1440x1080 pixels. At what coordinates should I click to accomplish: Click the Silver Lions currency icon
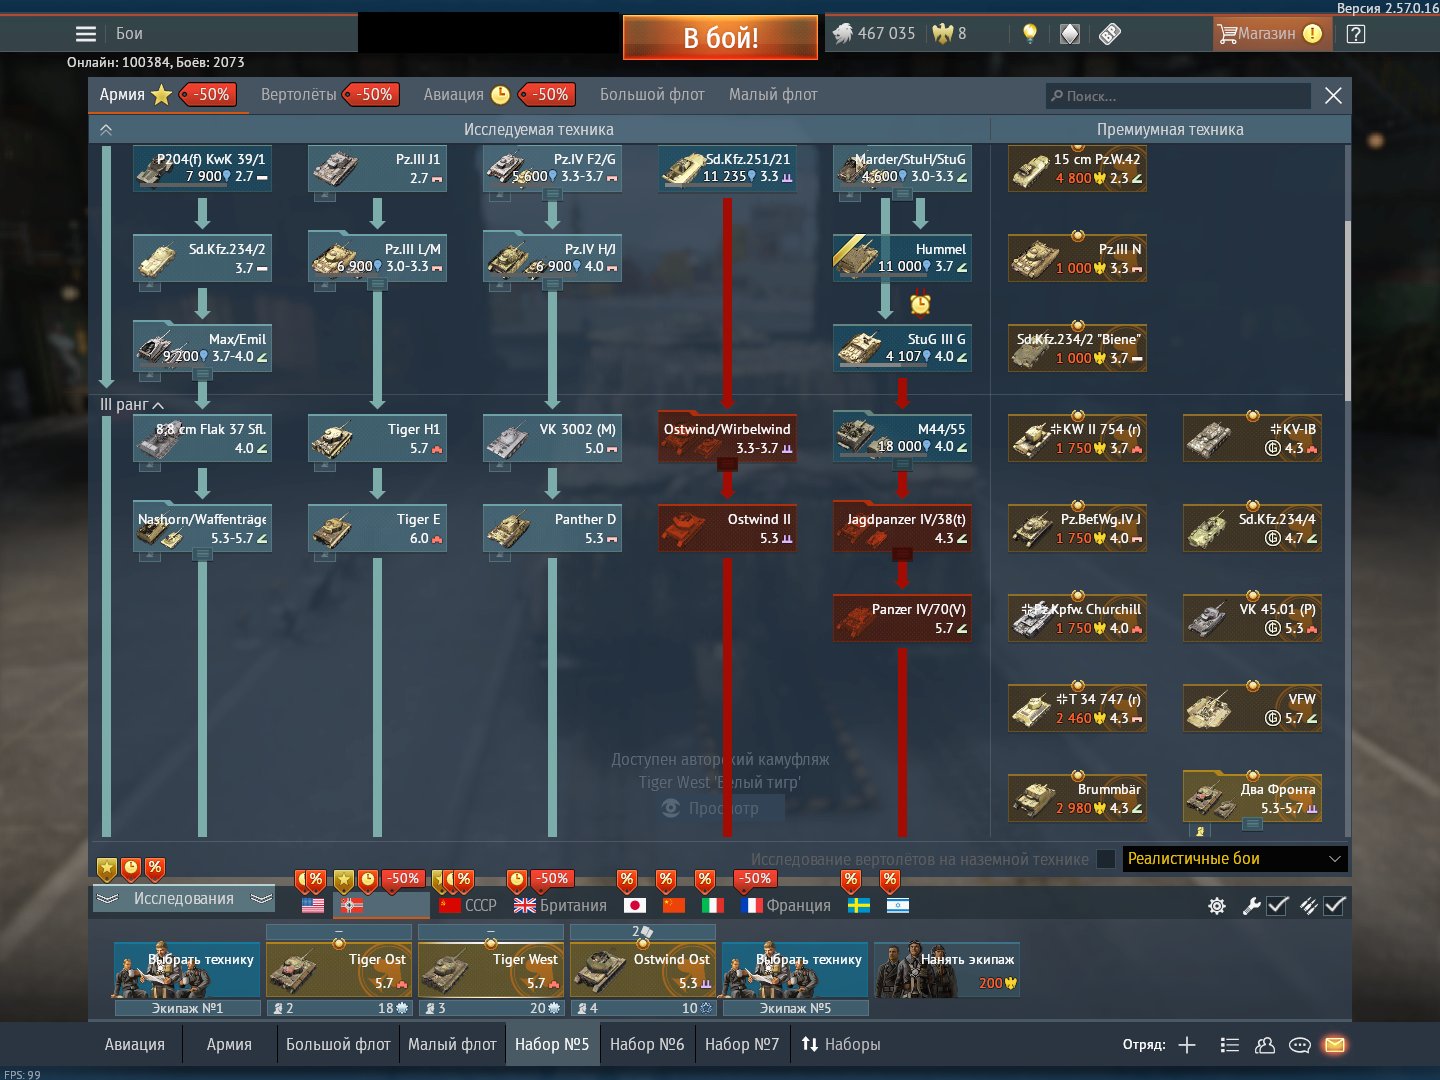pos(843,33)
